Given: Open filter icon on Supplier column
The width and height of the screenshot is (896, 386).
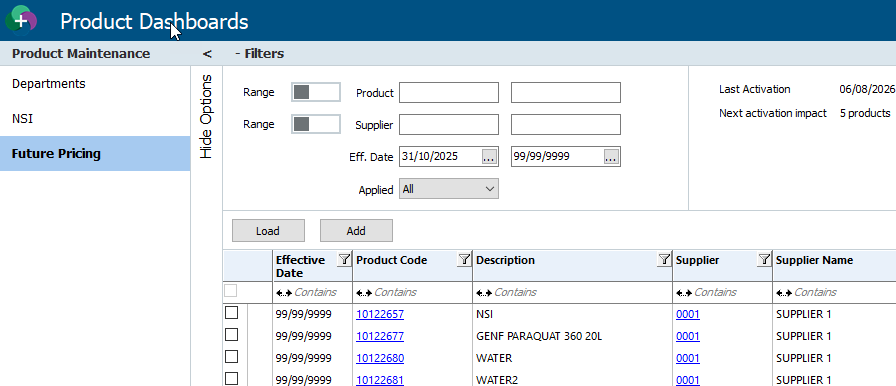Looking at the screenshot, I should pyautogui.click(x=764, y=260).
